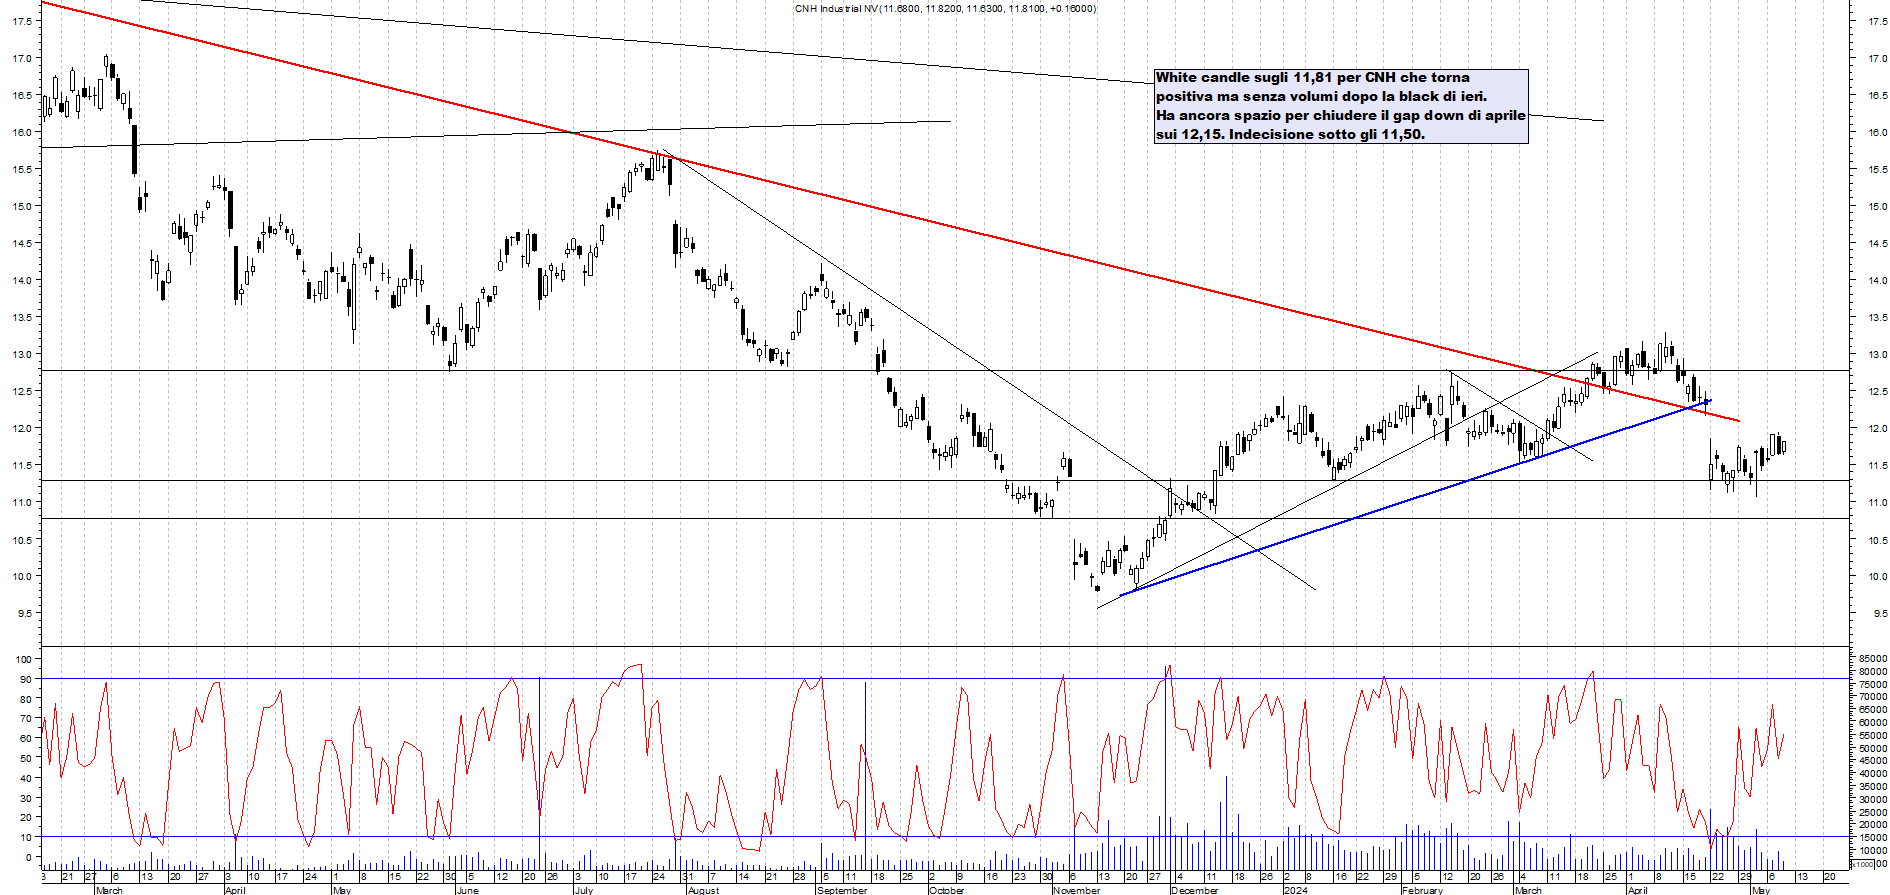Click '11.5' on the right price axis

pos(1877,466)
